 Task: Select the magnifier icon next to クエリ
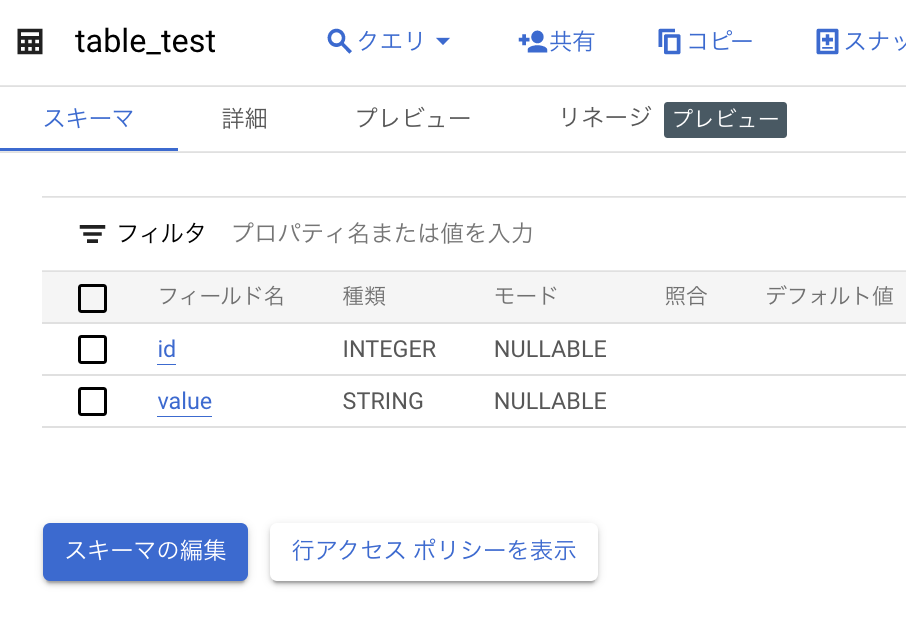coord(336,40)
